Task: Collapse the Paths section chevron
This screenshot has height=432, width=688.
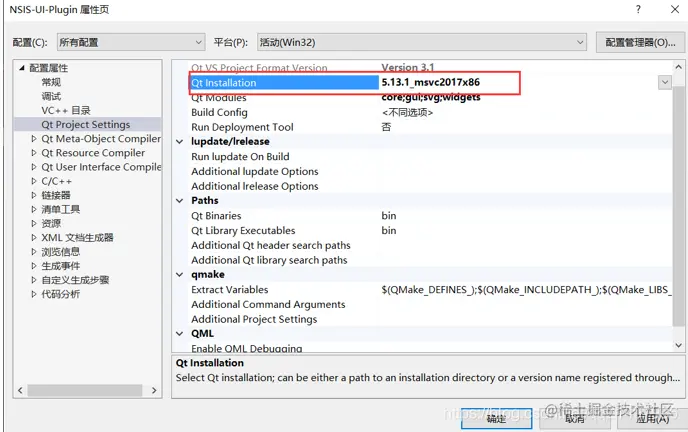Action: point(179,200)
